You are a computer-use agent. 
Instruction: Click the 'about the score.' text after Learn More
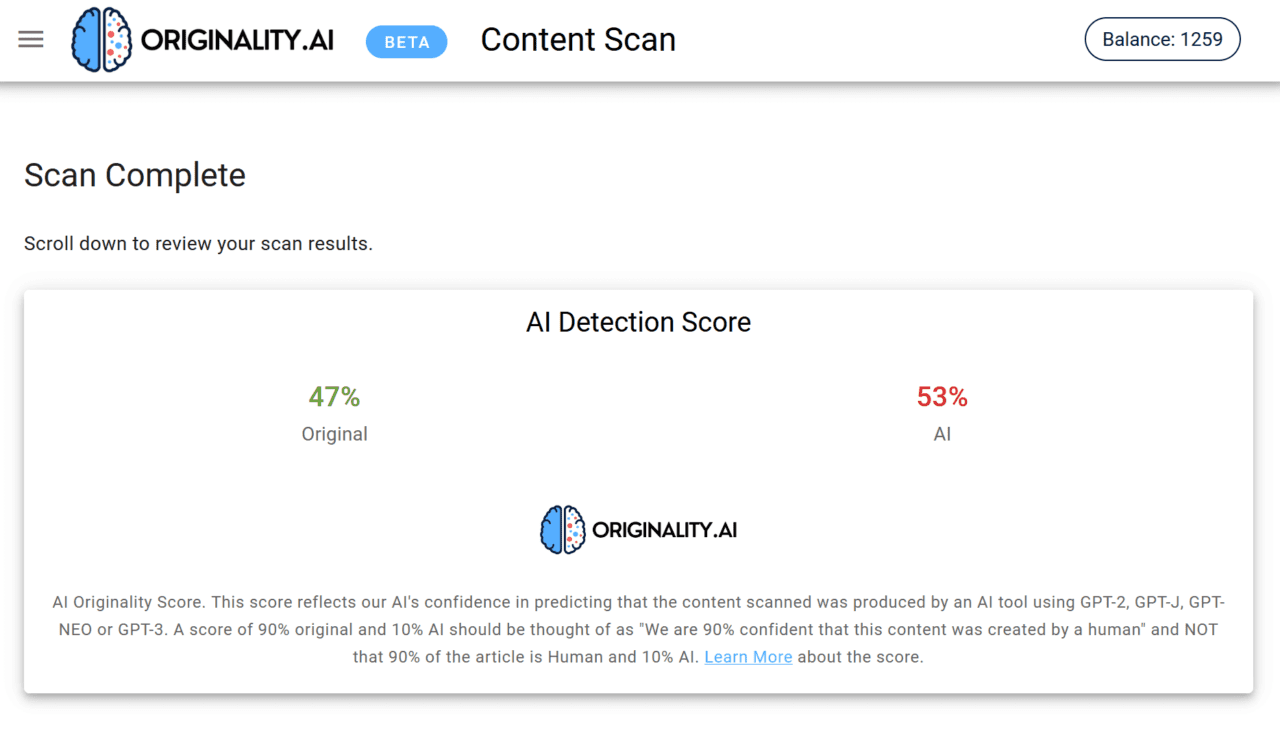coord(860,657)
